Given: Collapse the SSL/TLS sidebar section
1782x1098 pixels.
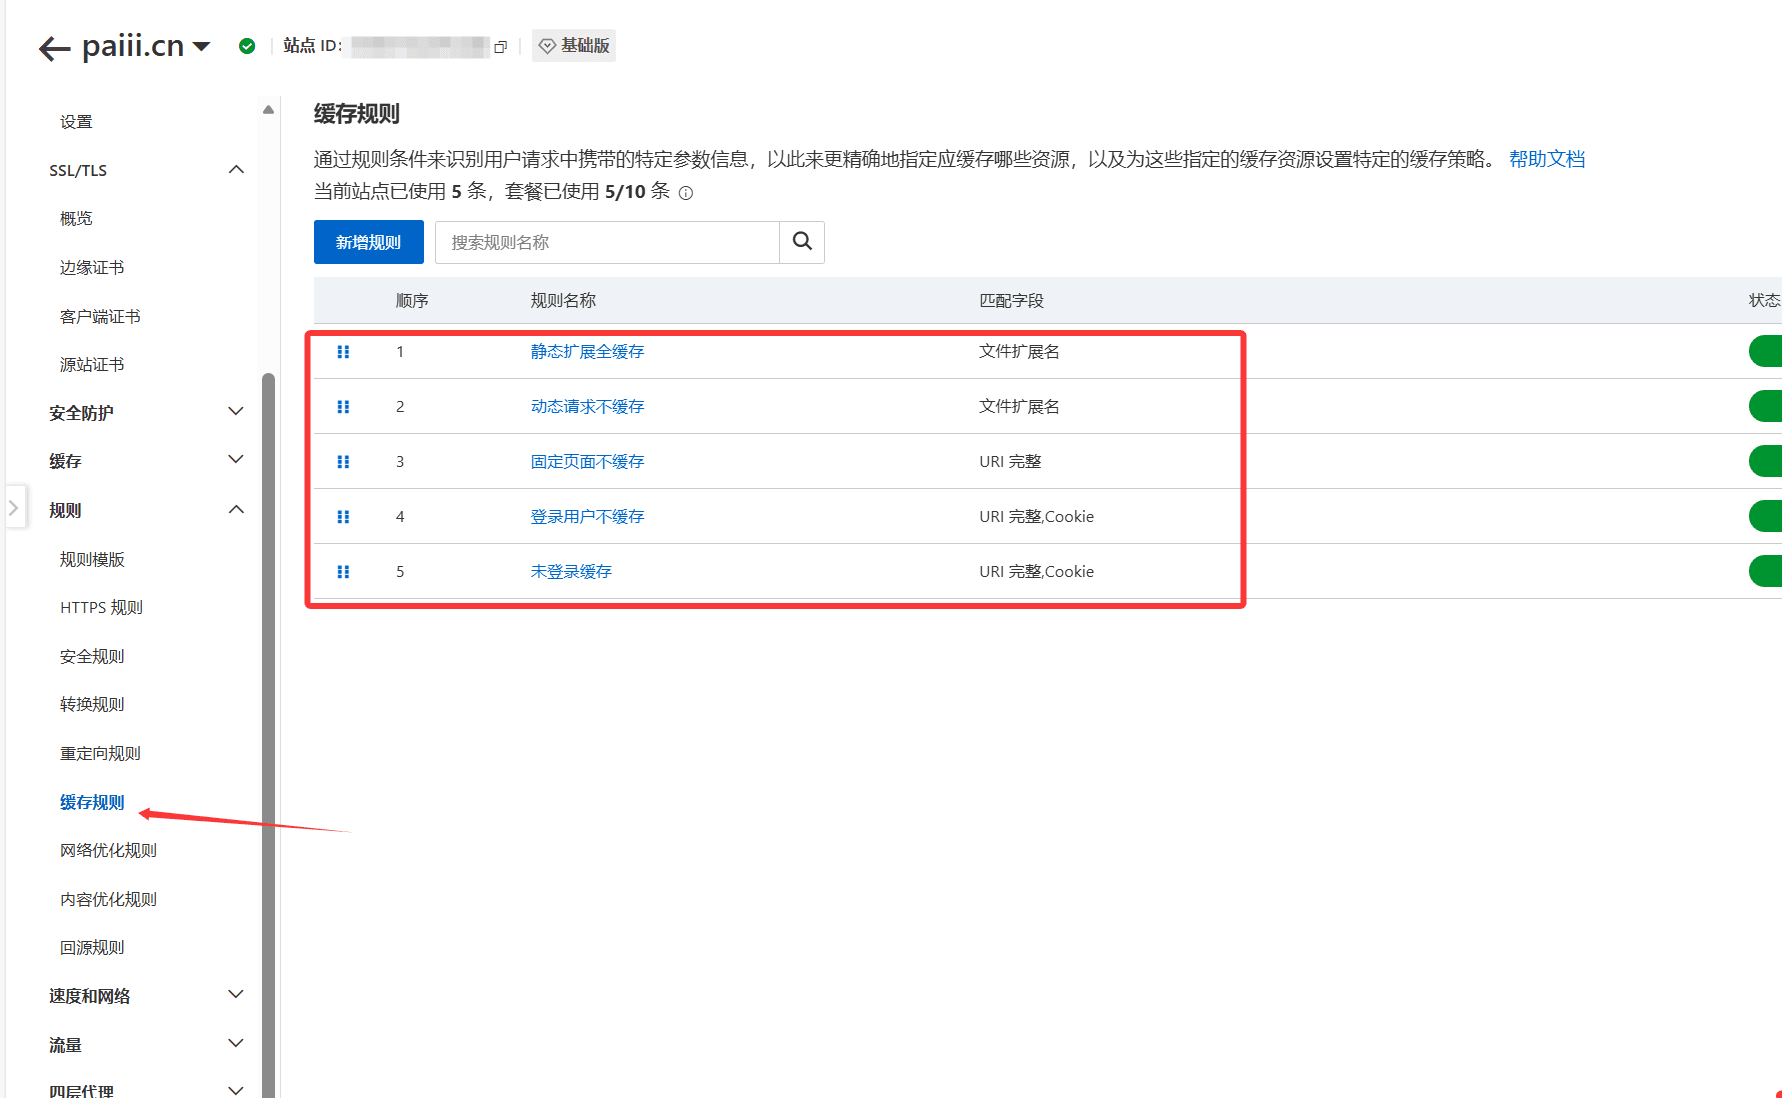Looking at the screenshot, I should point(236,170).
